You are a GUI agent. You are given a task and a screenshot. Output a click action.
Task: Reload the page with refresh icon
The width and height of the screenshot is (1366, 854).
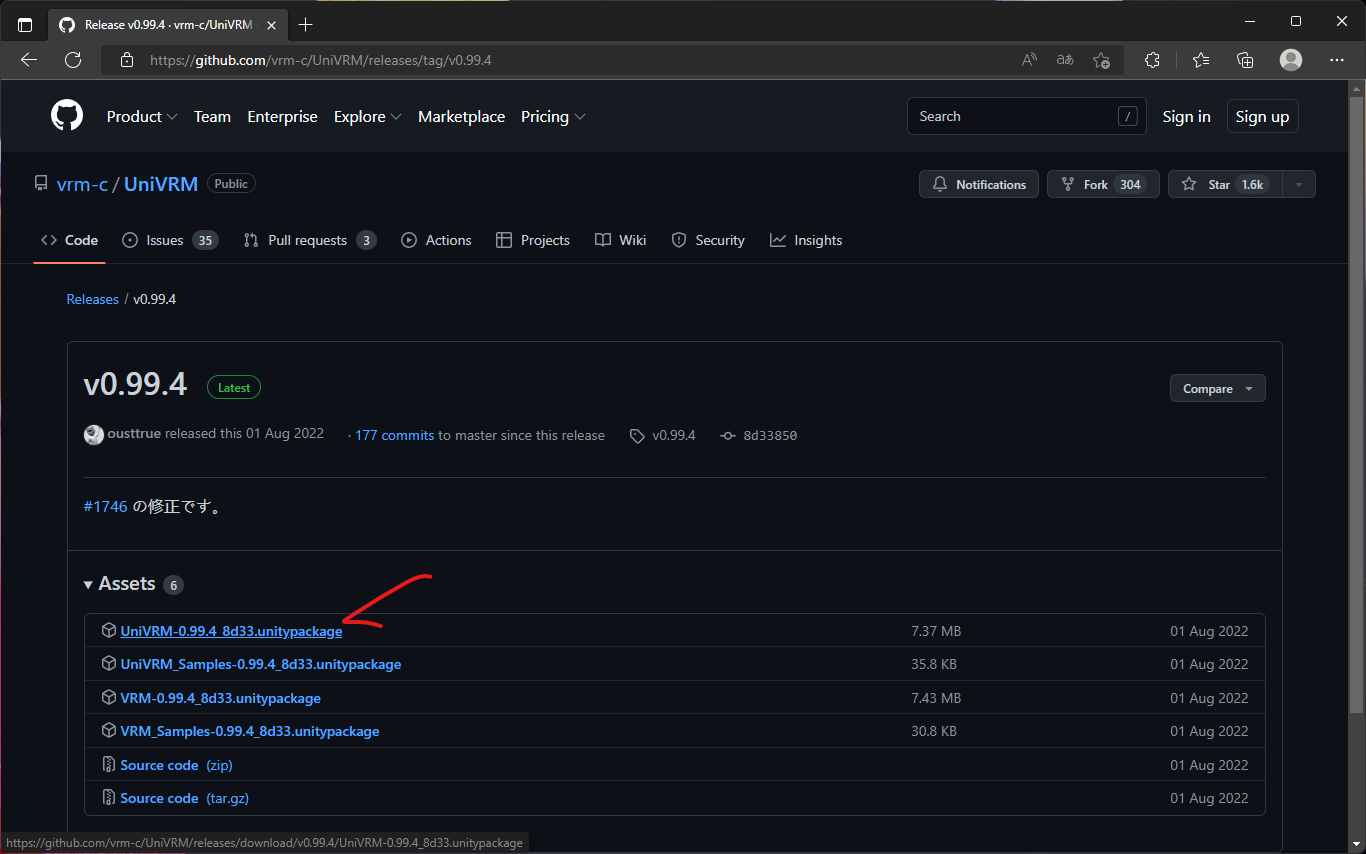73,60
